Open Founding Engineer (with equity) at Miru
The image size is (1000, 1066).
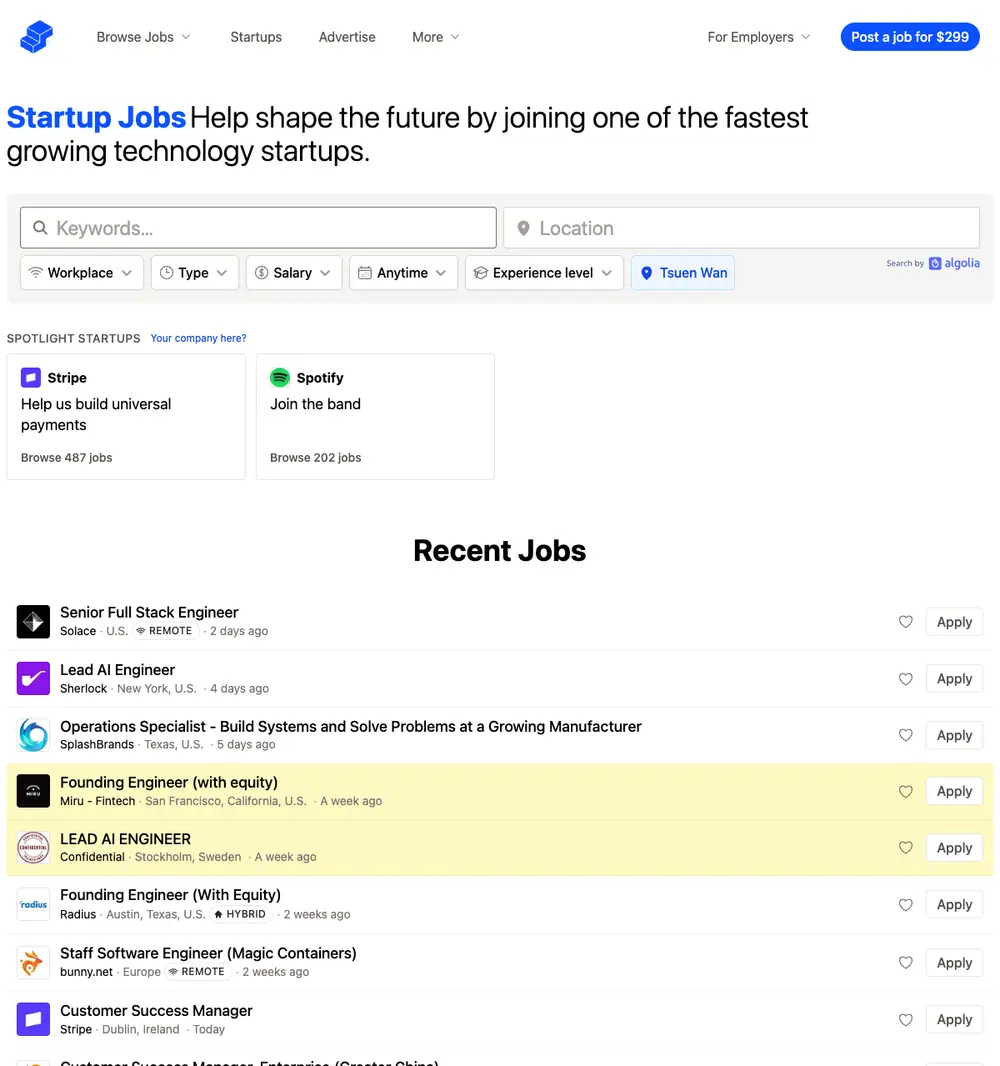pyautogui.click(x=169, y=782)
